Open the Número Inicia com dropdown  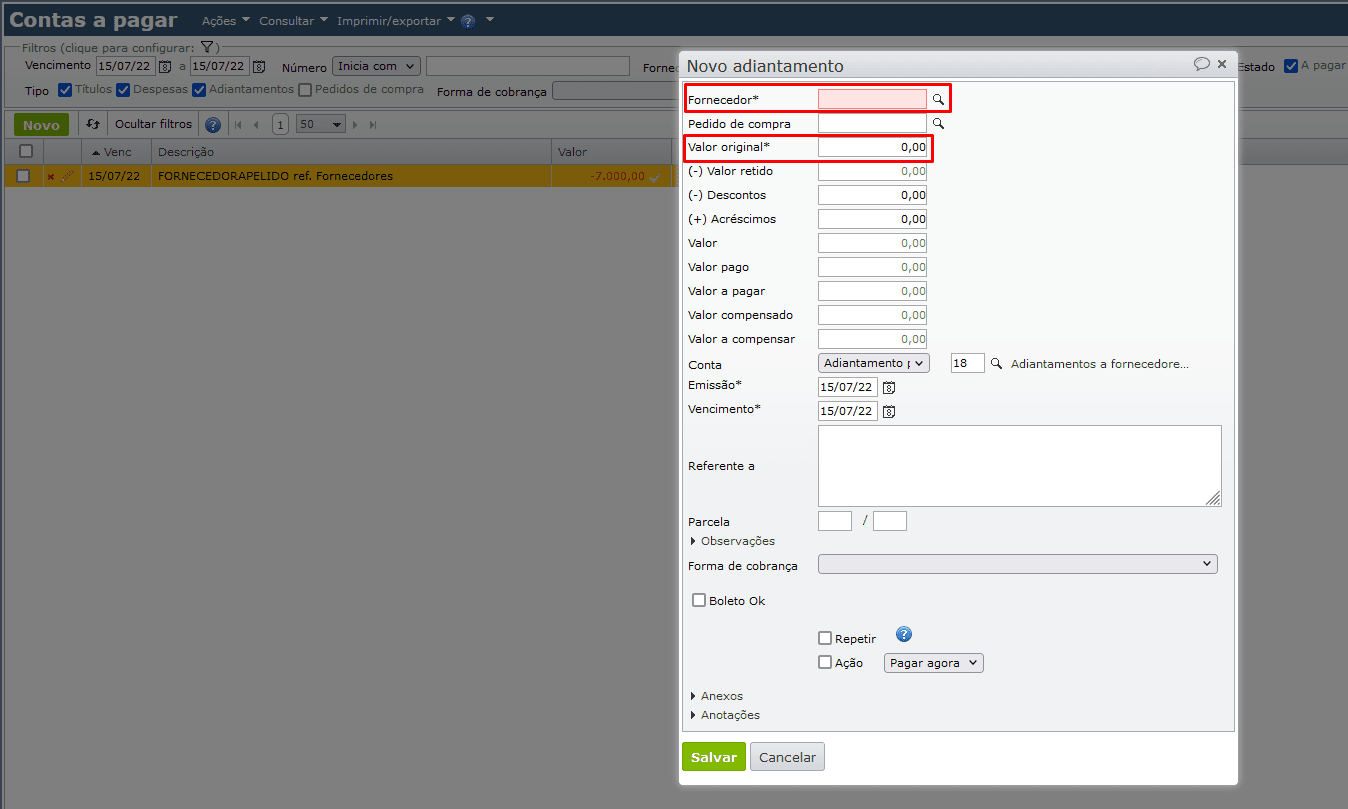(x=377, y=66)
